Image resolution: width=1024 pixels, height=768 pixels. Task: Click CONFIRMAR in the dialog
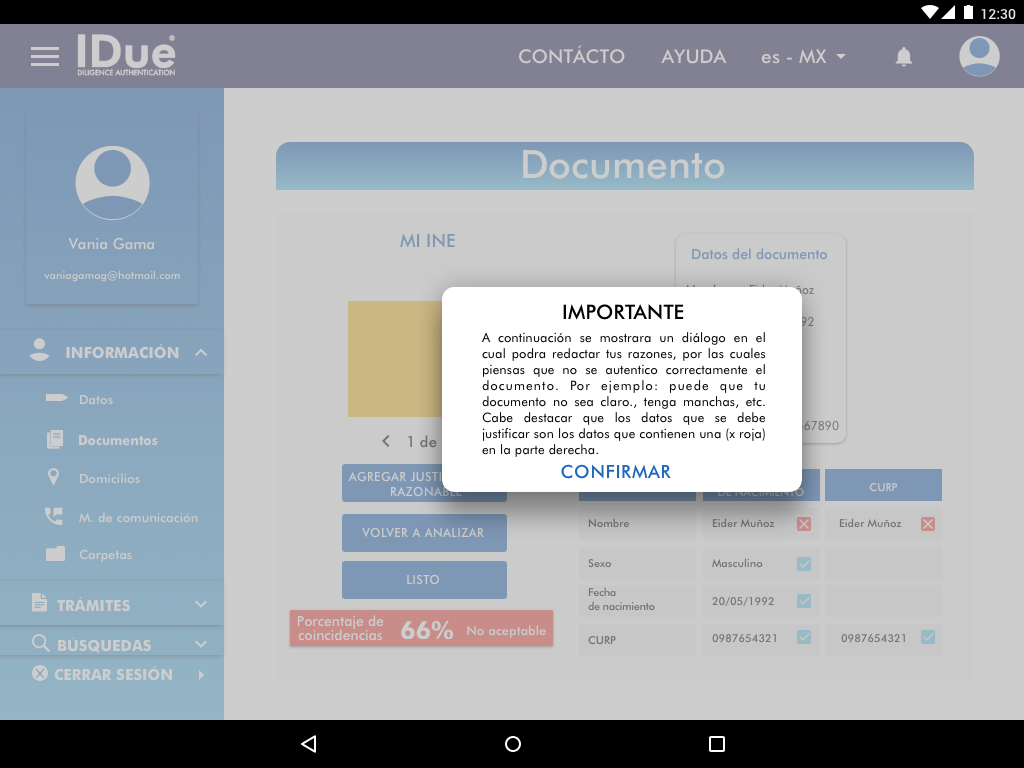coord(616,472)
